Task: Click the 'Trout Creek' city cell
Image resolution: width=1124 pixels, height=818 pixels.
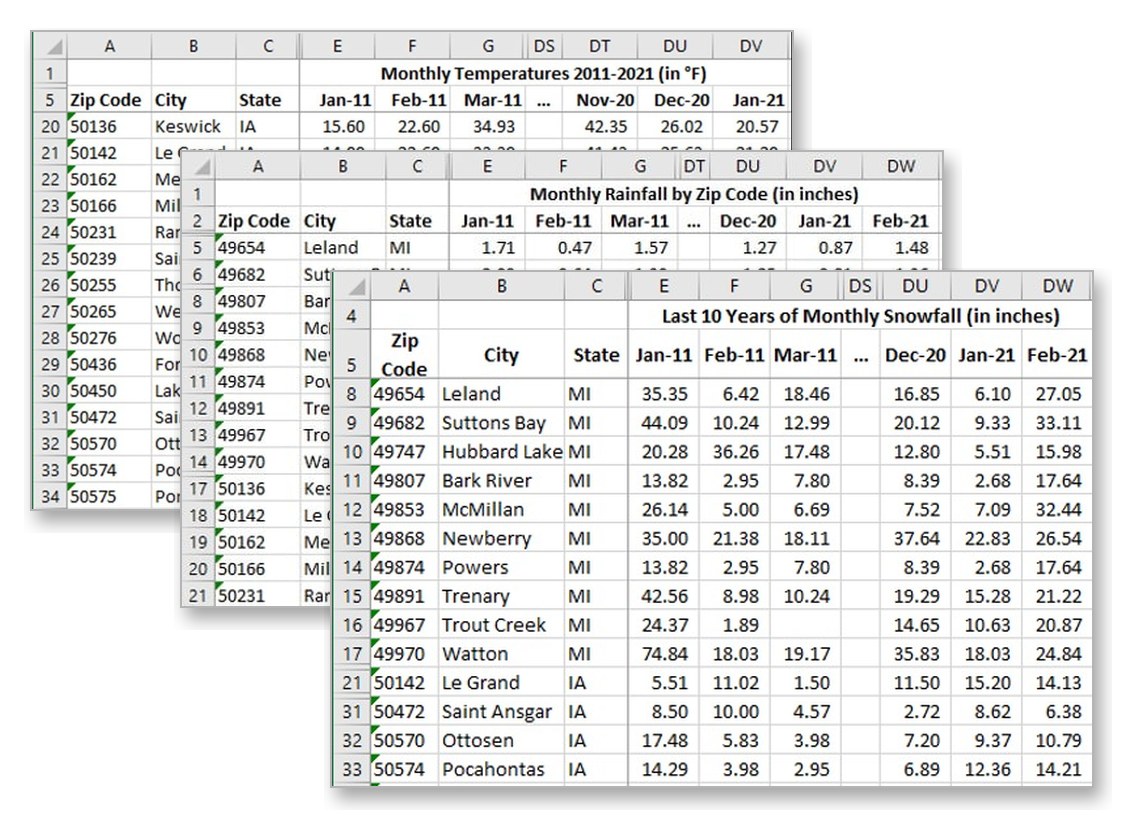Action: [x=501, y=625]
